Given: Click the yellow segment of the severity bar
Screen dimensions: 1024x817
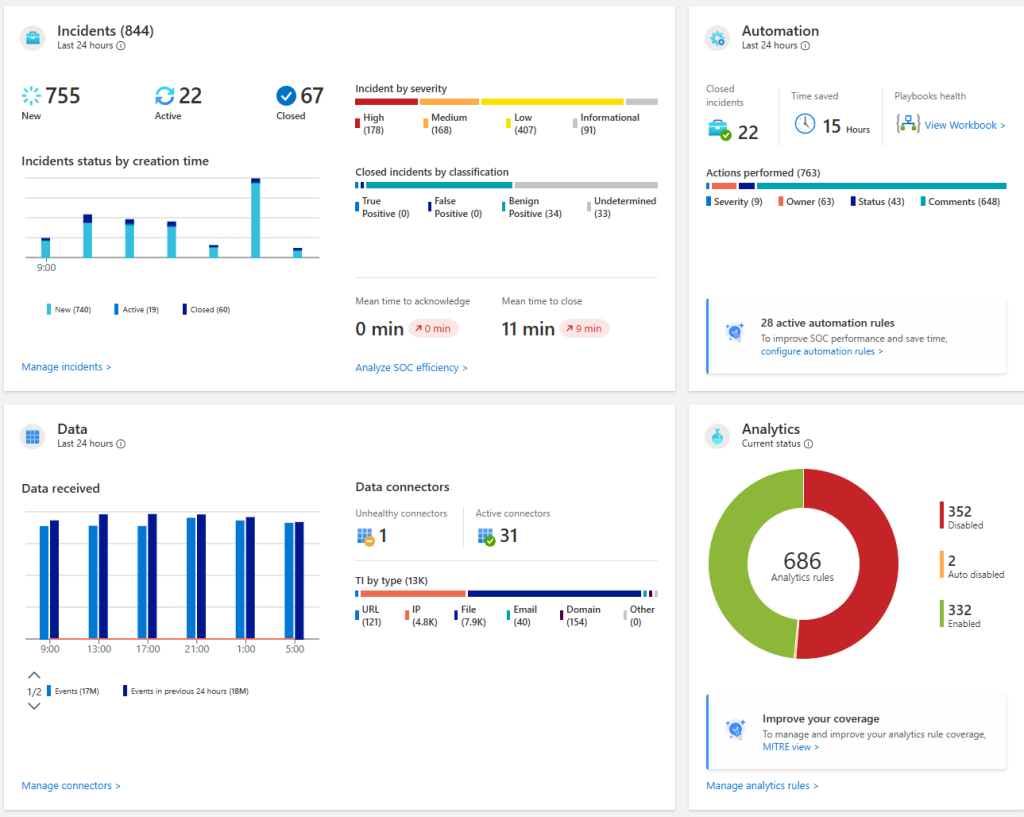Looking at the screenshot, I should coord(552,102).
